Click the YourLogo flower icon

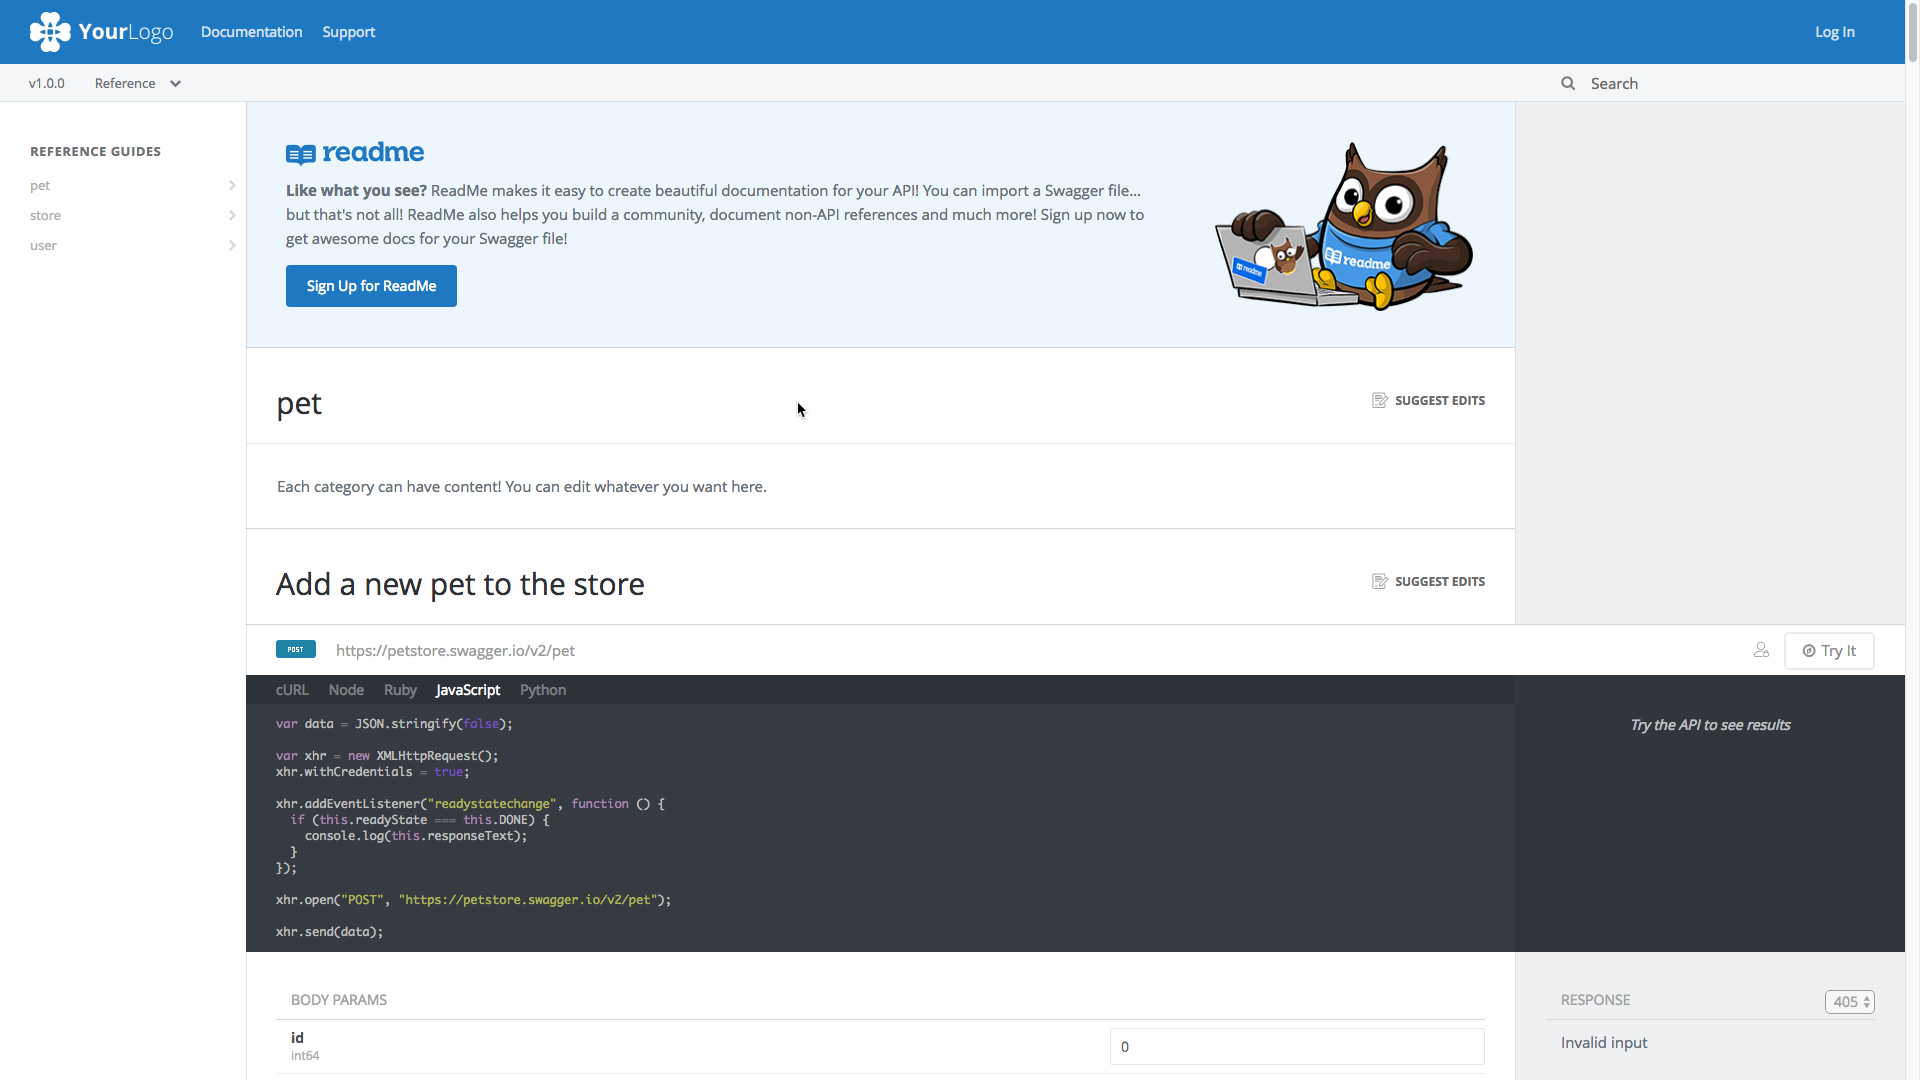coord(50,32)
